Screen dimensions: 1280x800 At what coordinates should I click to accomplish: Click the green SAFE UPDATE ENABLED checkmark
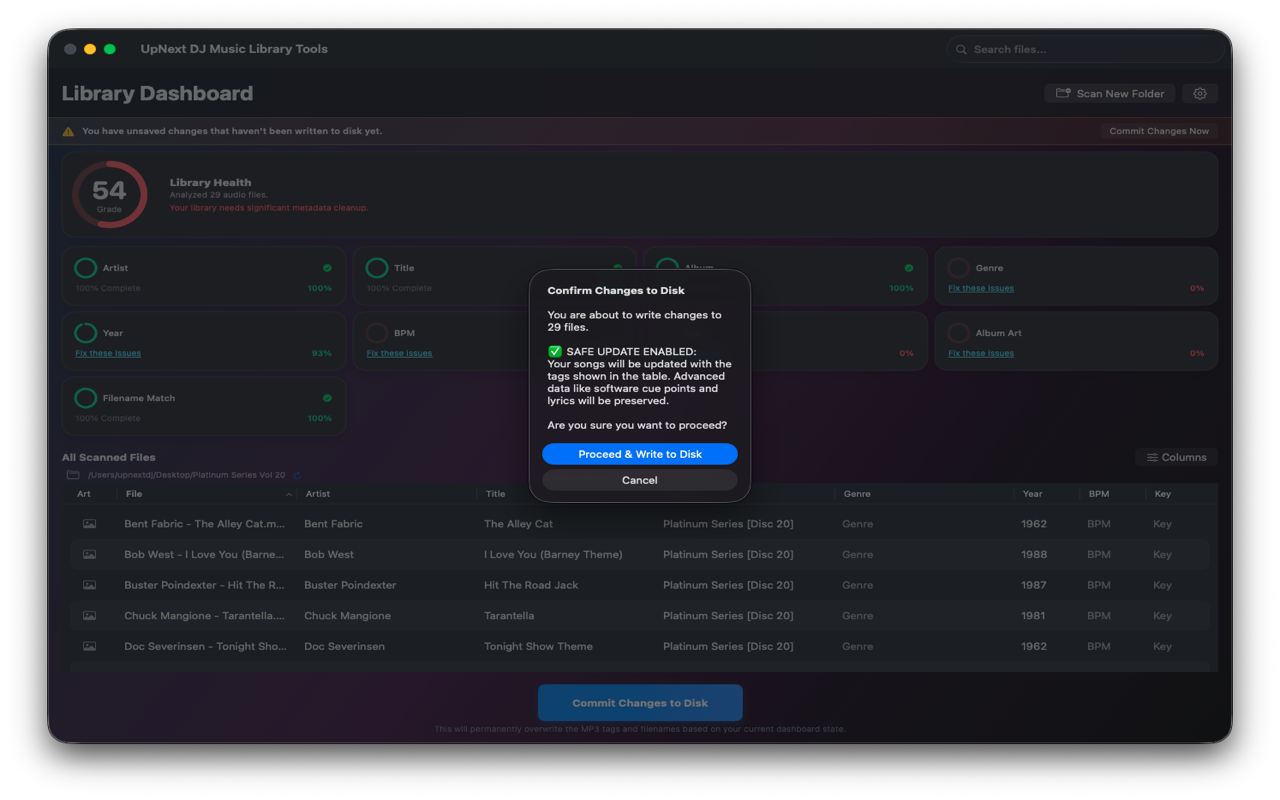(555, 352)
